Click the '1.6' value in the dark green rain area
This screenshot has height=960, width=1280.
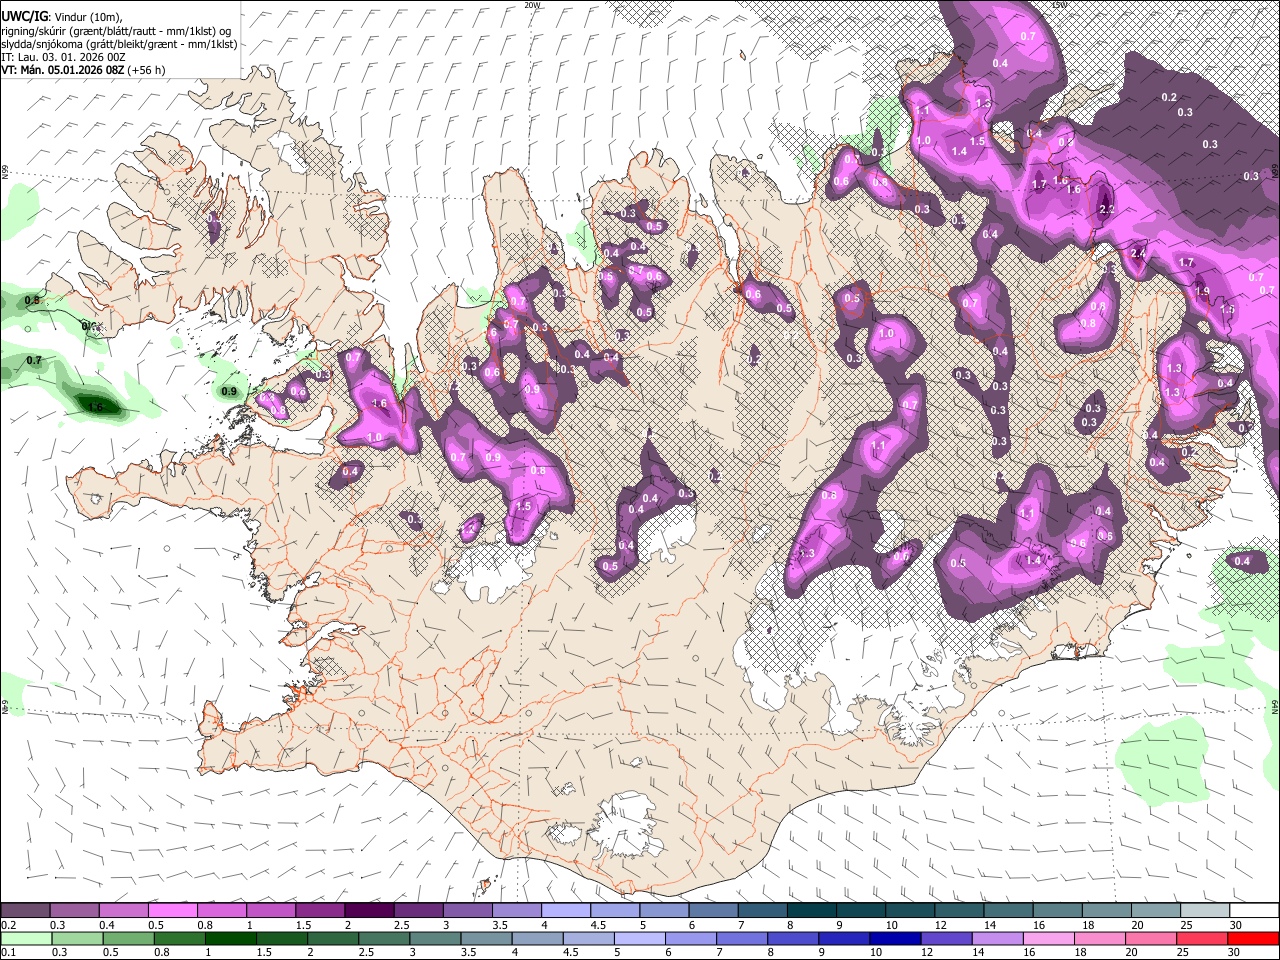96,407
